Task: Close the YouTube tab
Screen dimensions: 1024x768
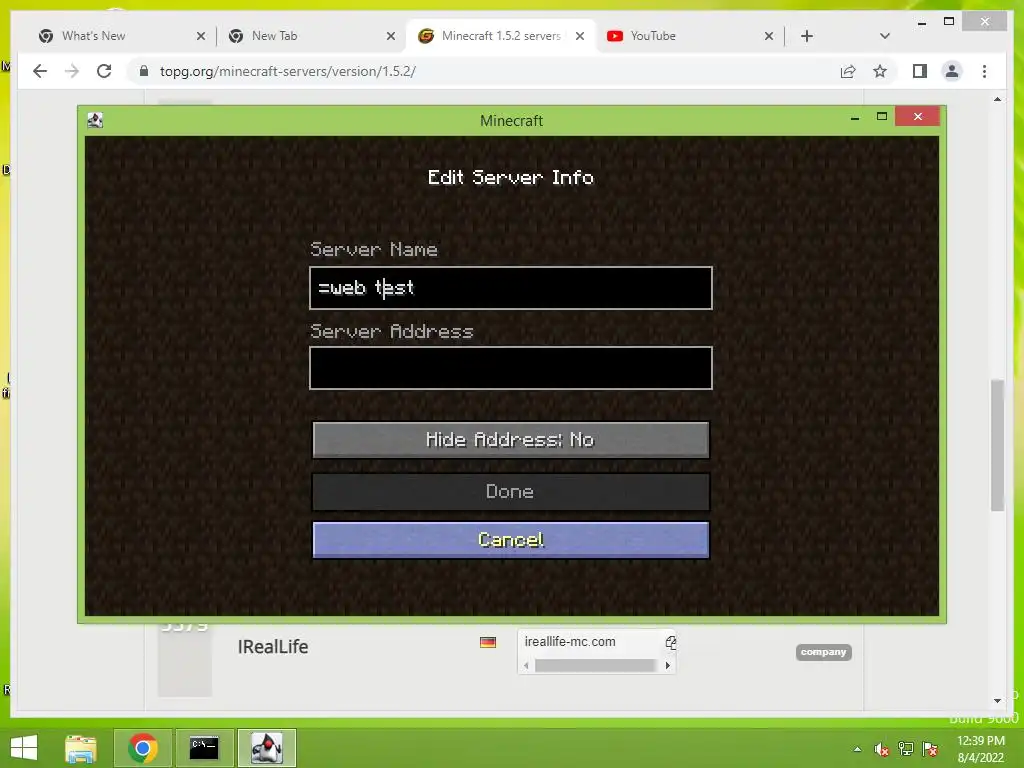Action: pyautogui.click(x=769, y=36)
